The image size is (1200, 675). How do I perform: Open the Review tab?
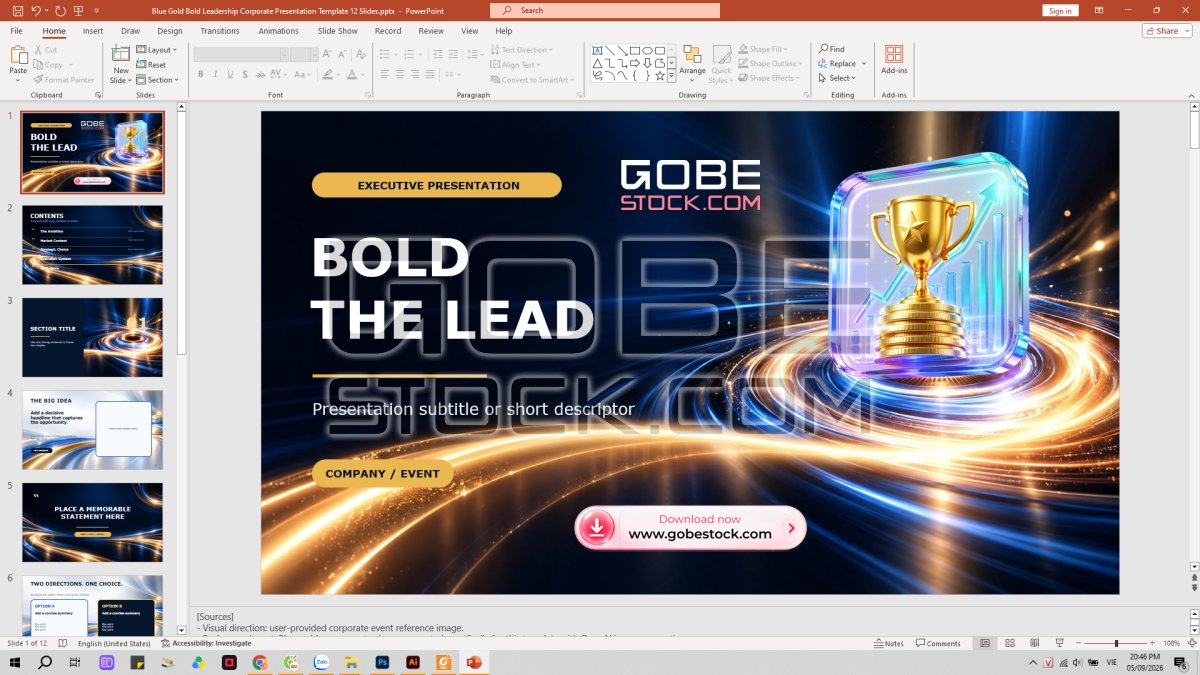coord(431,31)
